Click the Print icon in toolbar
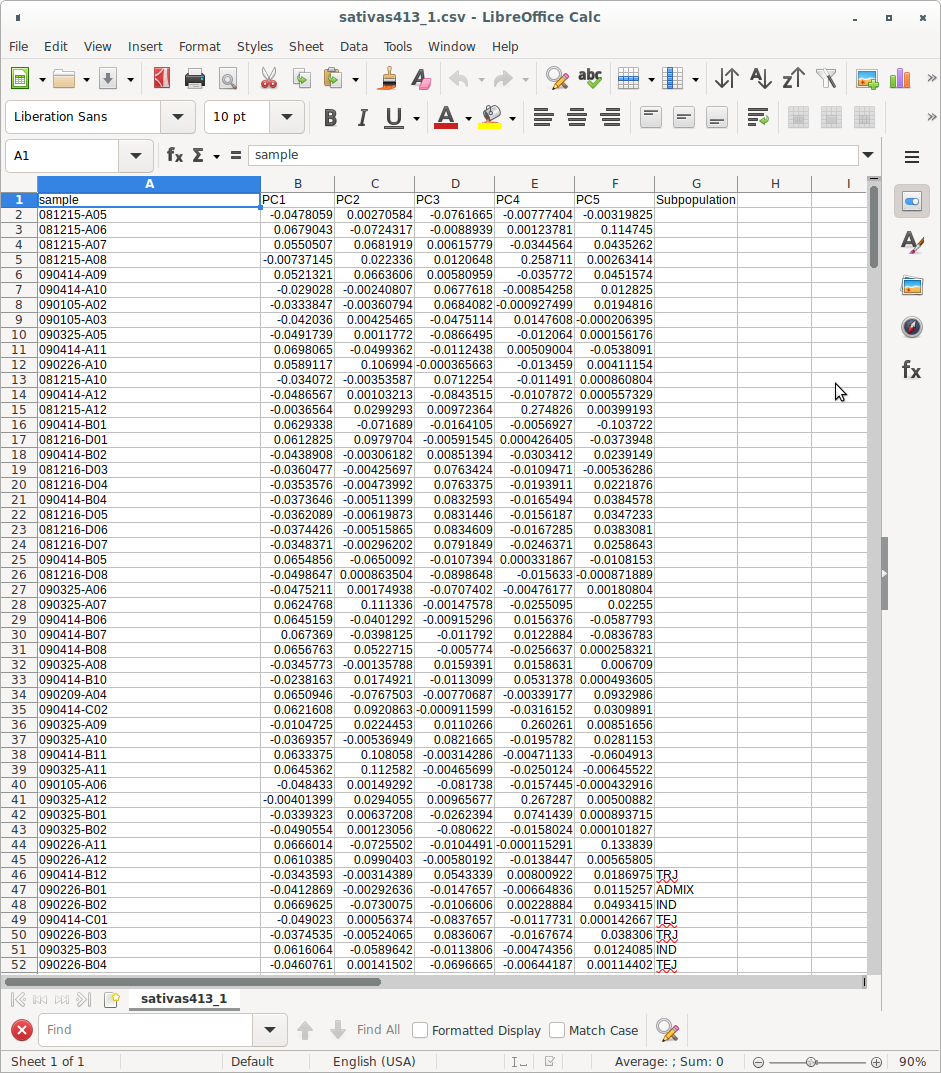Viewport: 941px width, 1073px height. click(x=195, y=79)
